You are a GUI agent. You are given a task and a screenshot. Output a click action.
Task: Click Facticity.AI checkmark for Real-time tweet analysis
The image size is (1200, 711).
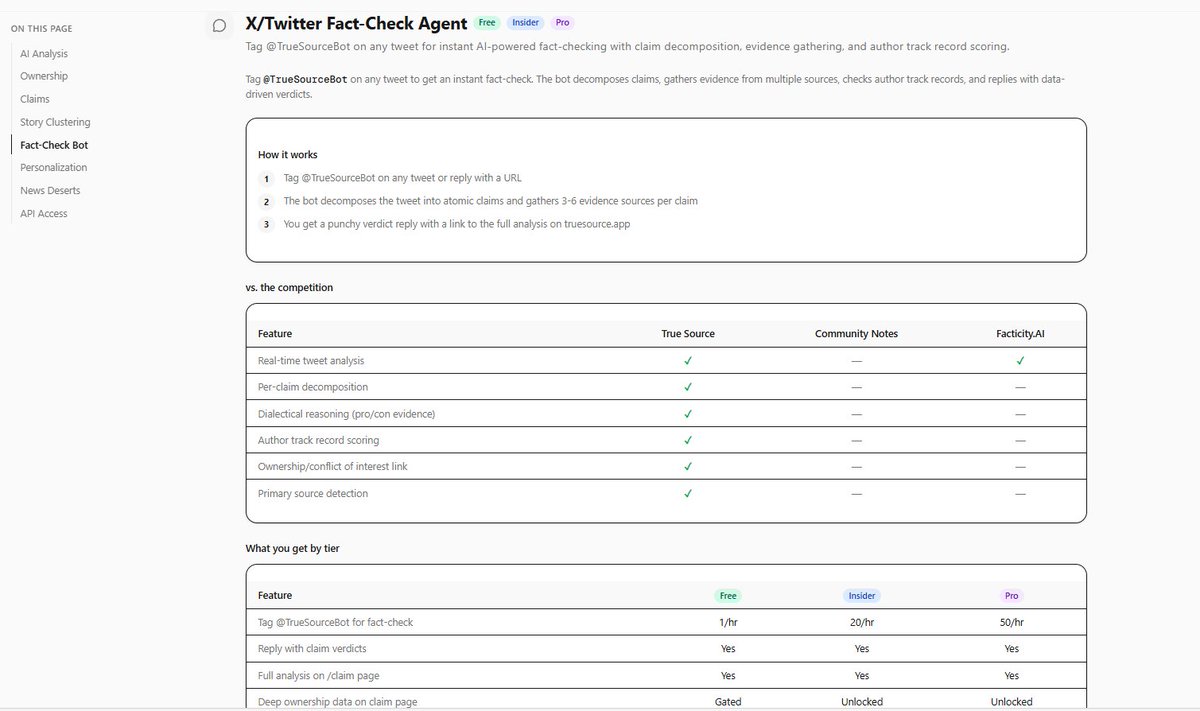coord(1020,360)
